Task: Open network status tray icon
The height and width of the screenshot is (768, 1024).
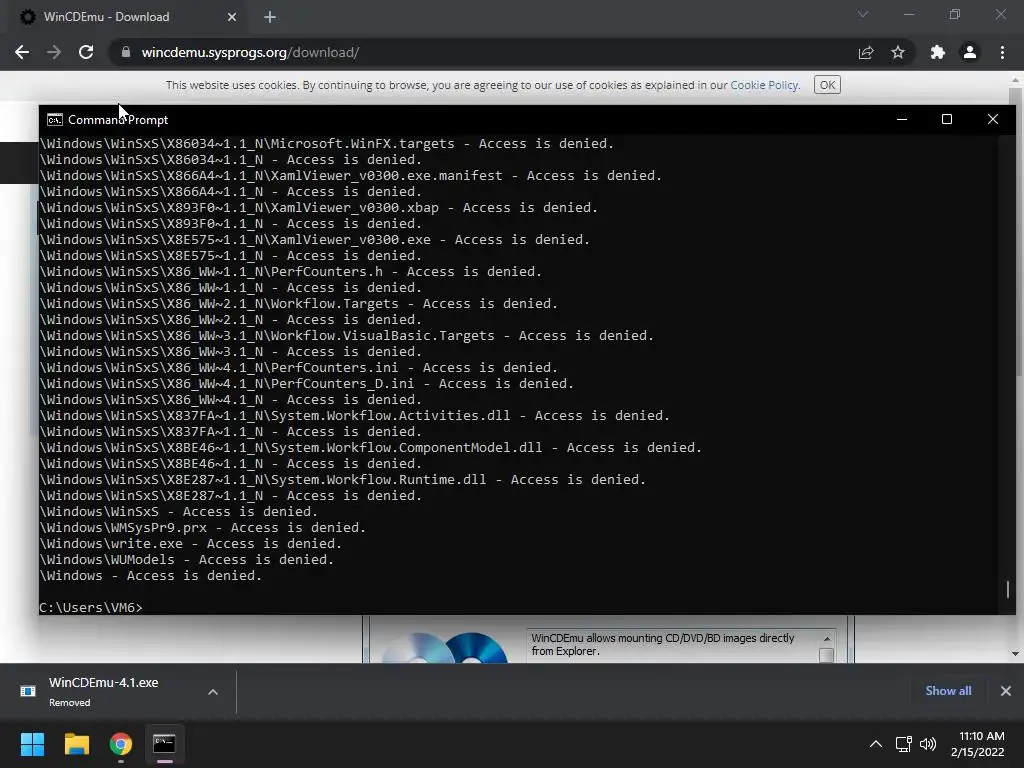Action: [x=904, y=744]
